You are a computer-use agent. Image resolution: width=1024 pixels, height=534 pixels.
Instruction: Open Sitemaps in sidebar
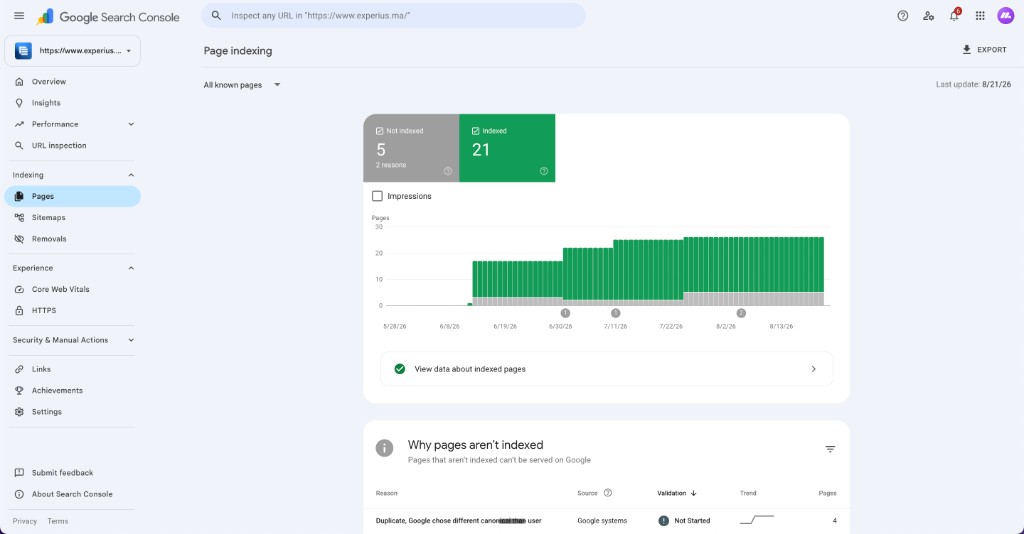point(72,217)
